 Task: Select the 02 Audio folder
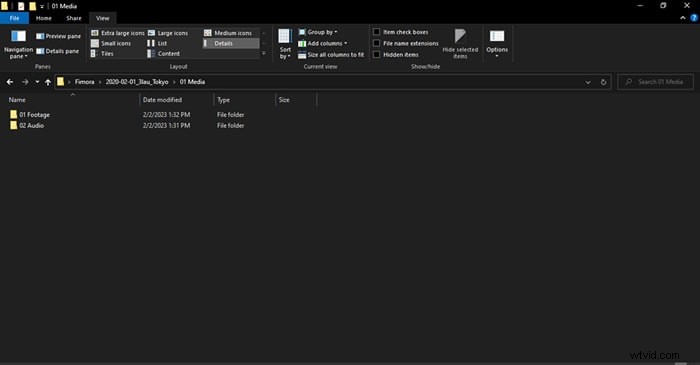click(x=31, y=126)
